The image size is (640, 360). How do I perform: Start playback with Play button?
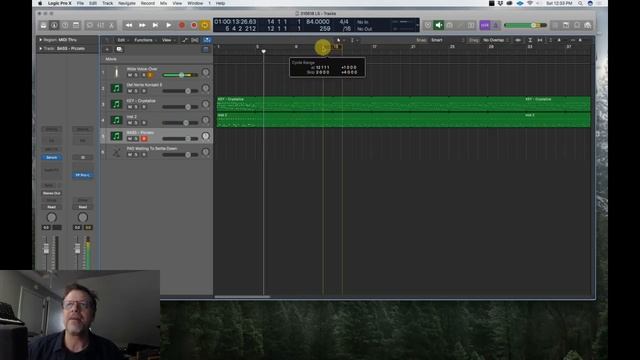[169, 25]
